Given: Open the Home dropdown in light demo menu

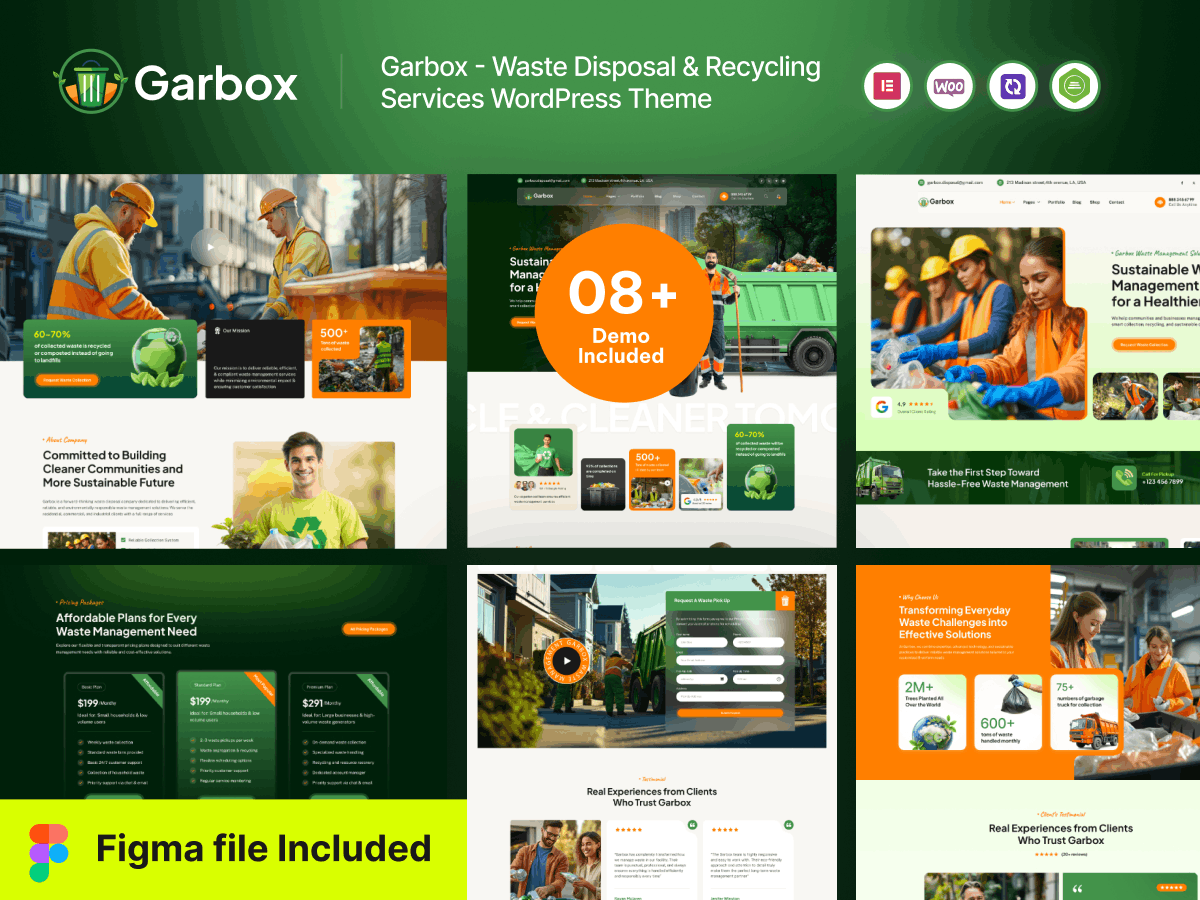Looking at the screenshot, I should click(1005, 201).
